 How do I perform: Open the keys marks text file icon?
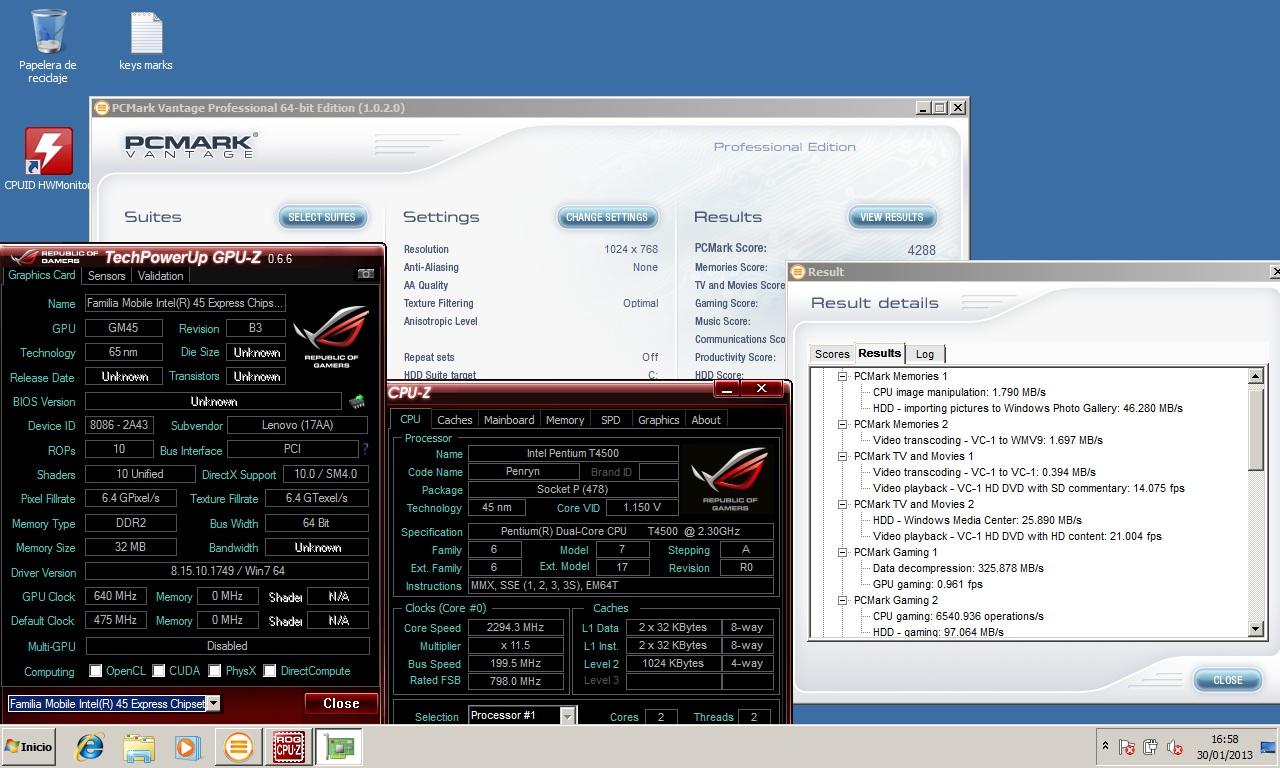pos(146,42)
